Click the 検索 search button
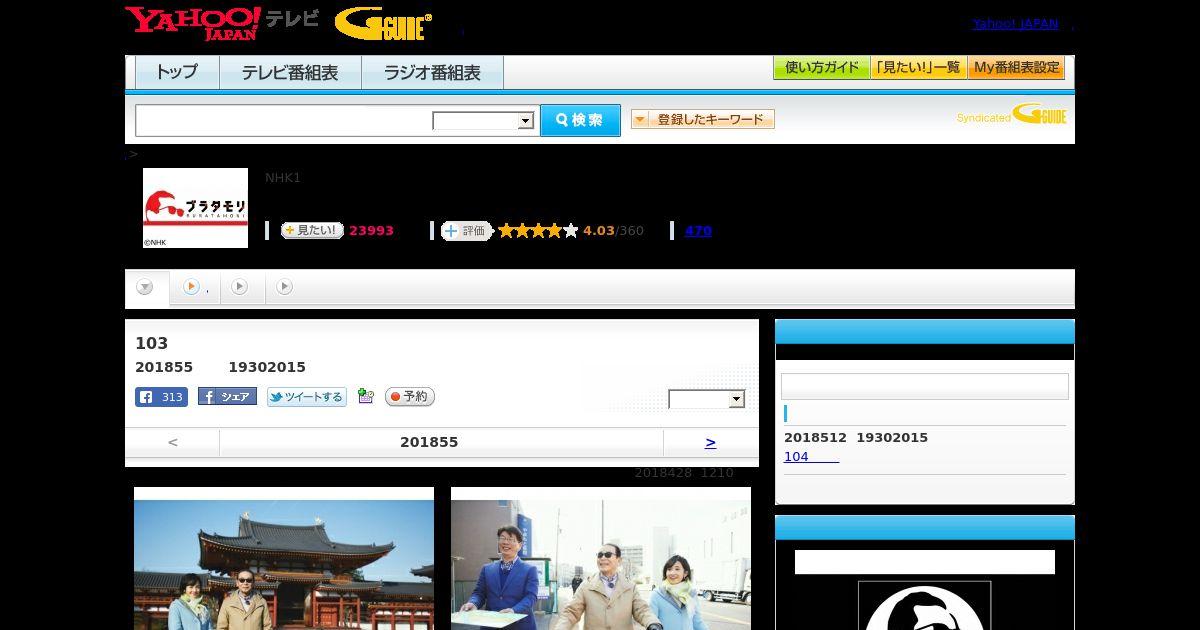 (x=580, y=120)
